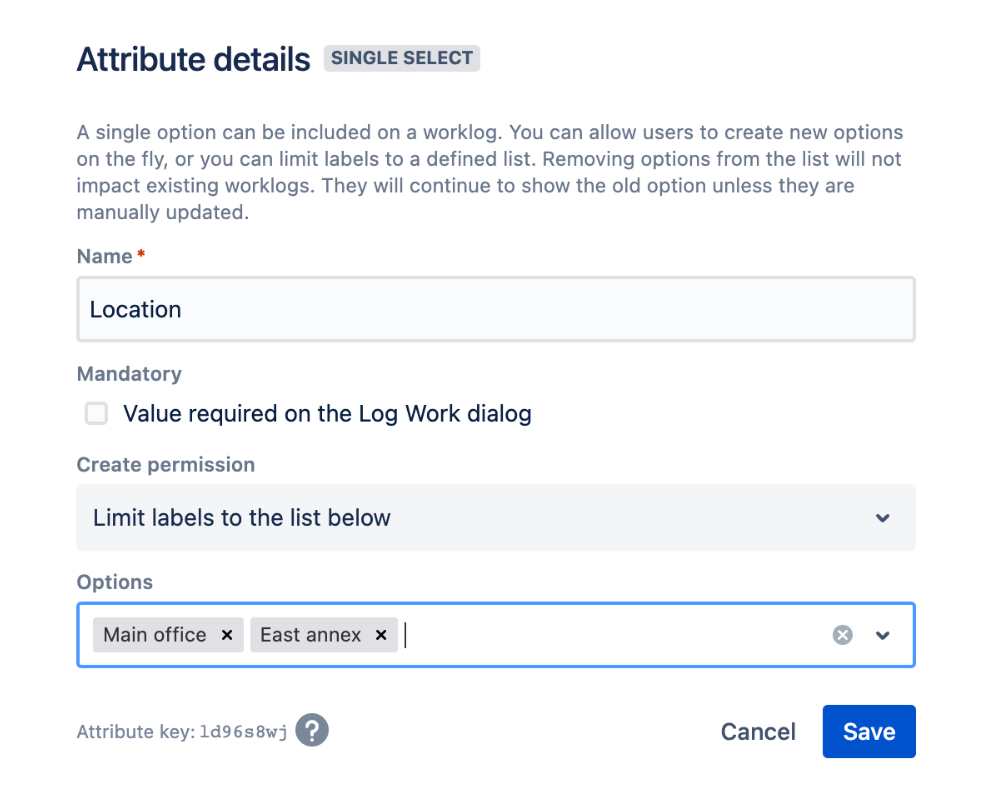The image size is (989, 785).
Task: Click "Value required on the Log Work dialog" label
Action: [x=327, y=414]
